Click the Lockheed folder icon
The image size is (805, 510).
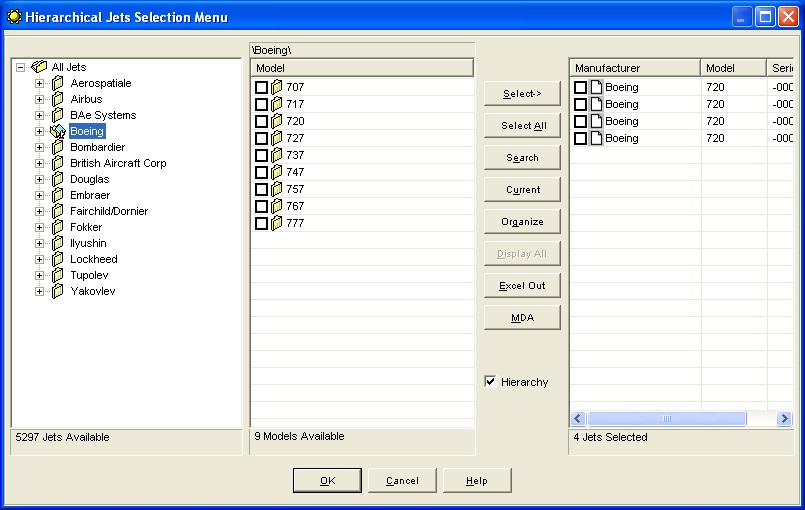(x=58, y=259)
